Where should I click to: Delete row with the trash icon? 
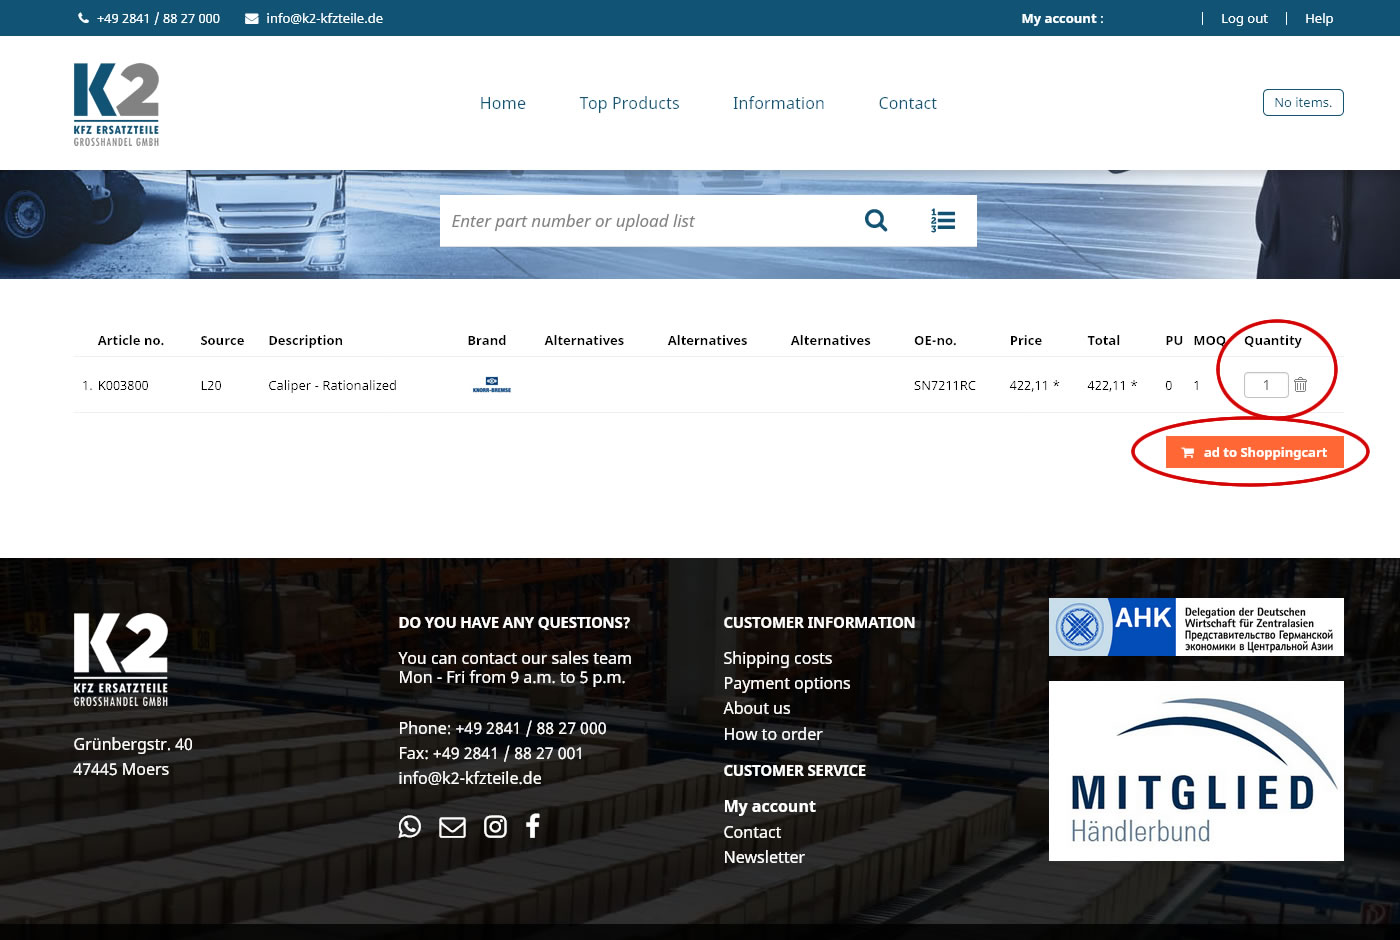(1300, 384)
